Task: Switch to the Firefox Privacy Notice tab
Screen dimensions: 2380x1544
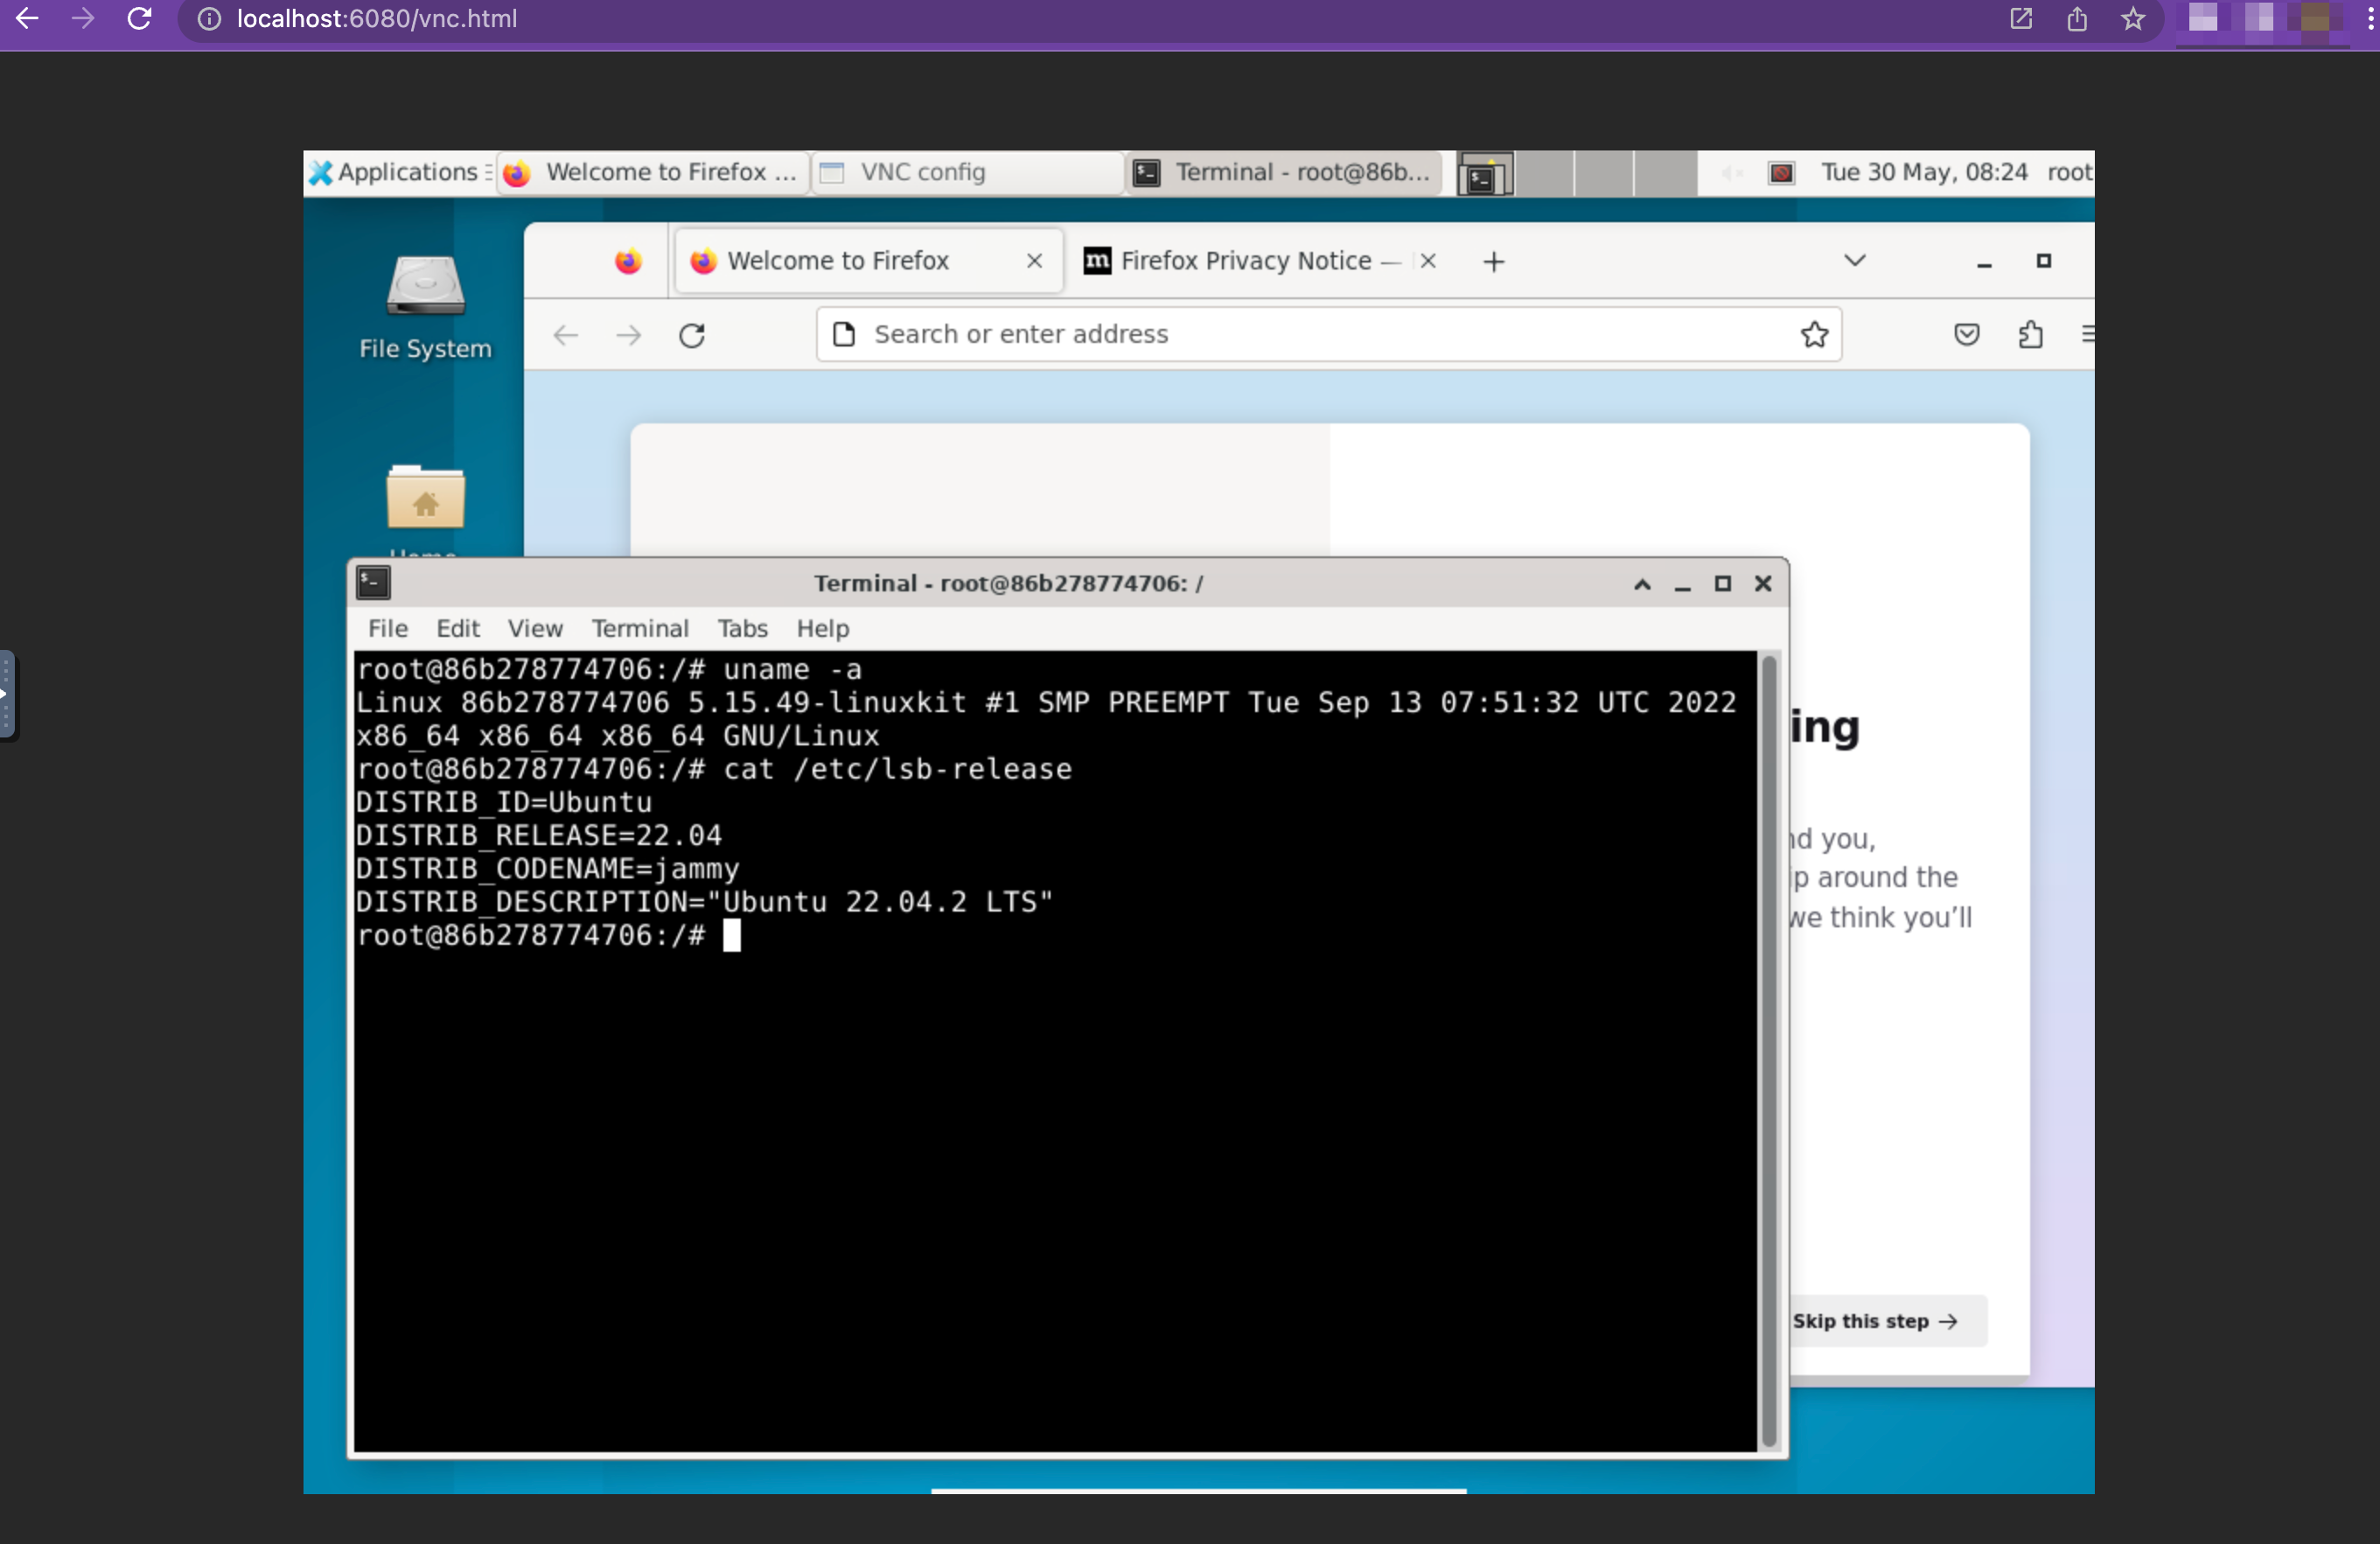Action: pos(1244,261)
